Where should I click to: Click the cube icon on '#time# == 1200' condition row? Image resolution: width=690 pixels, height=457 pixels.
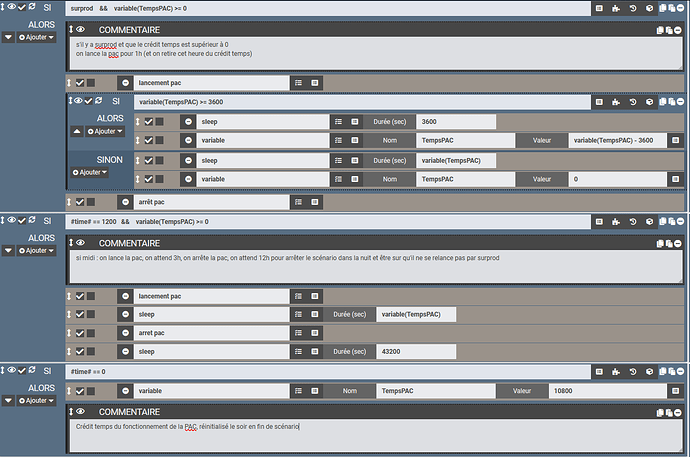click(x=651, y=221)
